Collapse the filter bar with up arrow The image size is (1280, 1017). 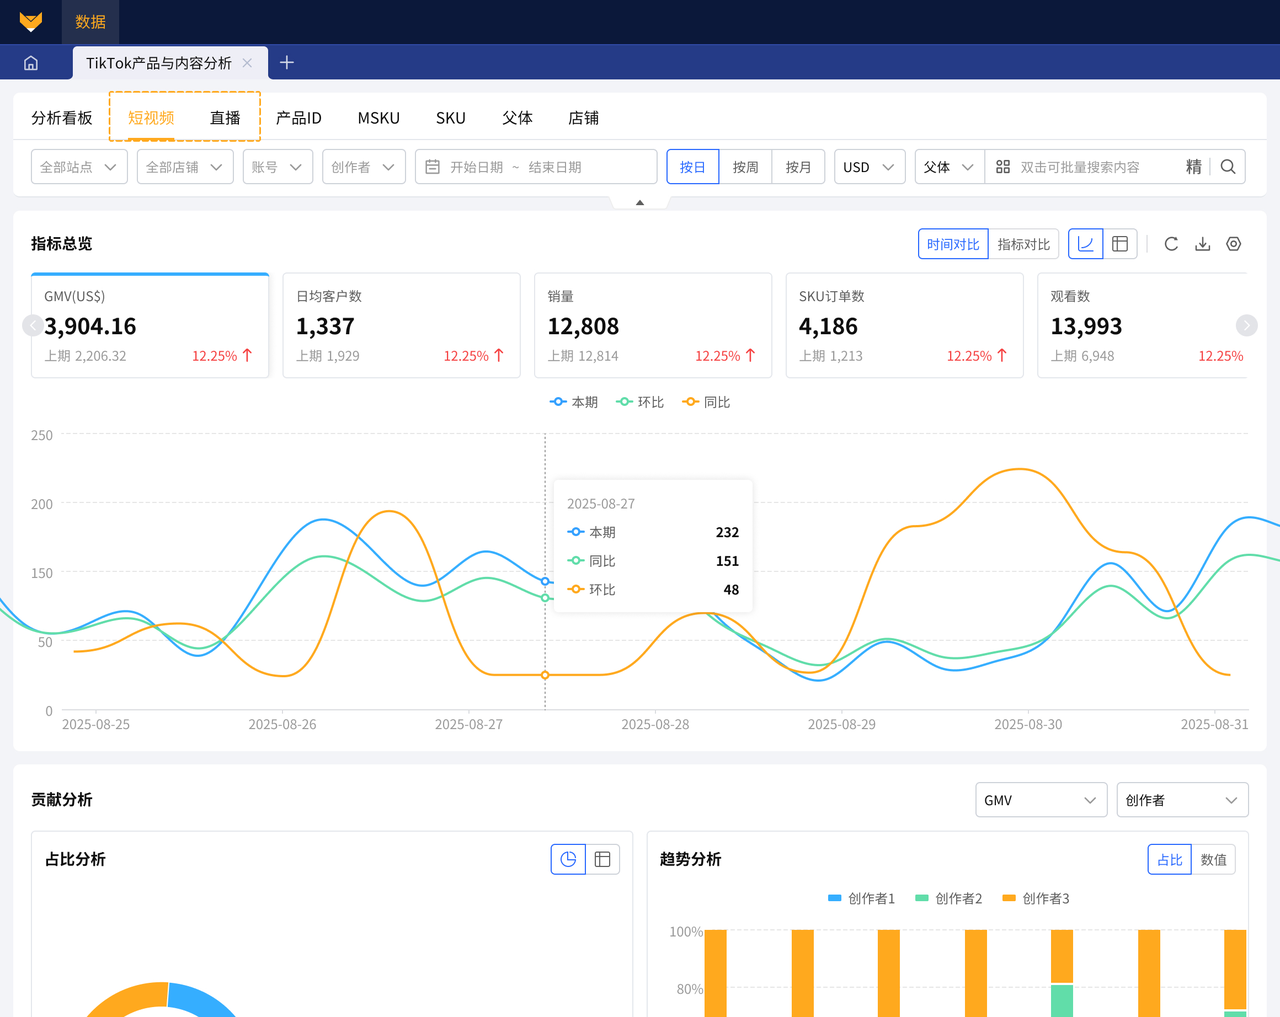pos(640,203)
